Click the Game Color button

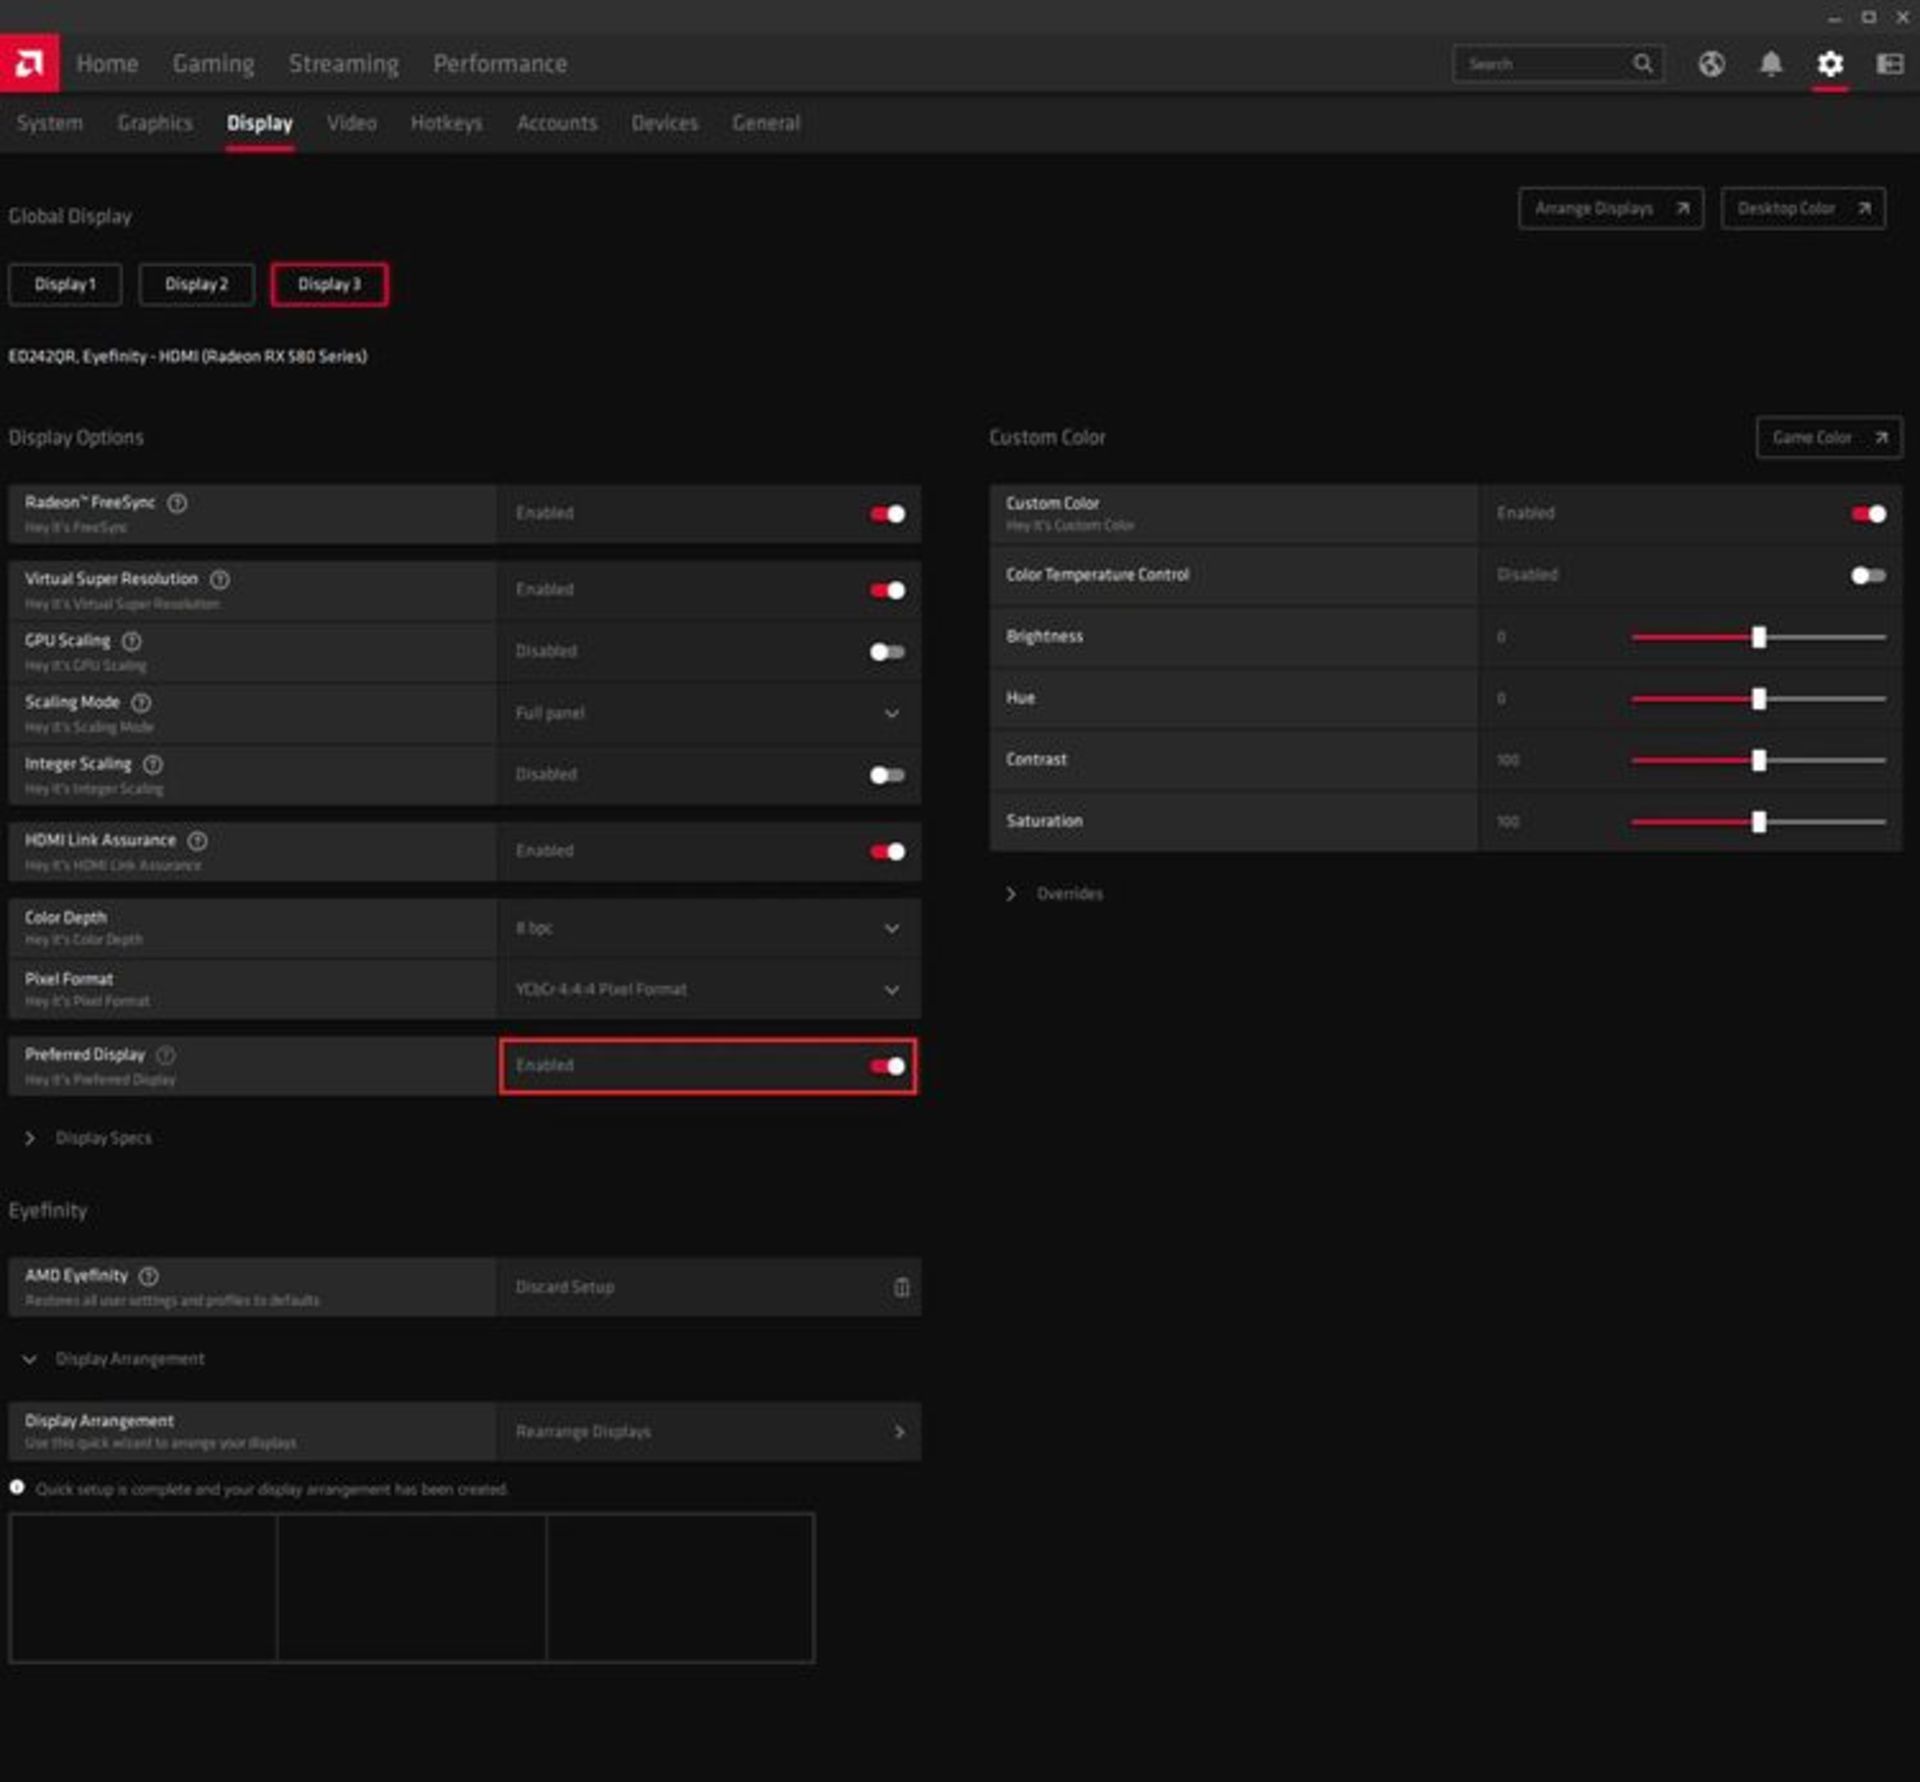1829,438
